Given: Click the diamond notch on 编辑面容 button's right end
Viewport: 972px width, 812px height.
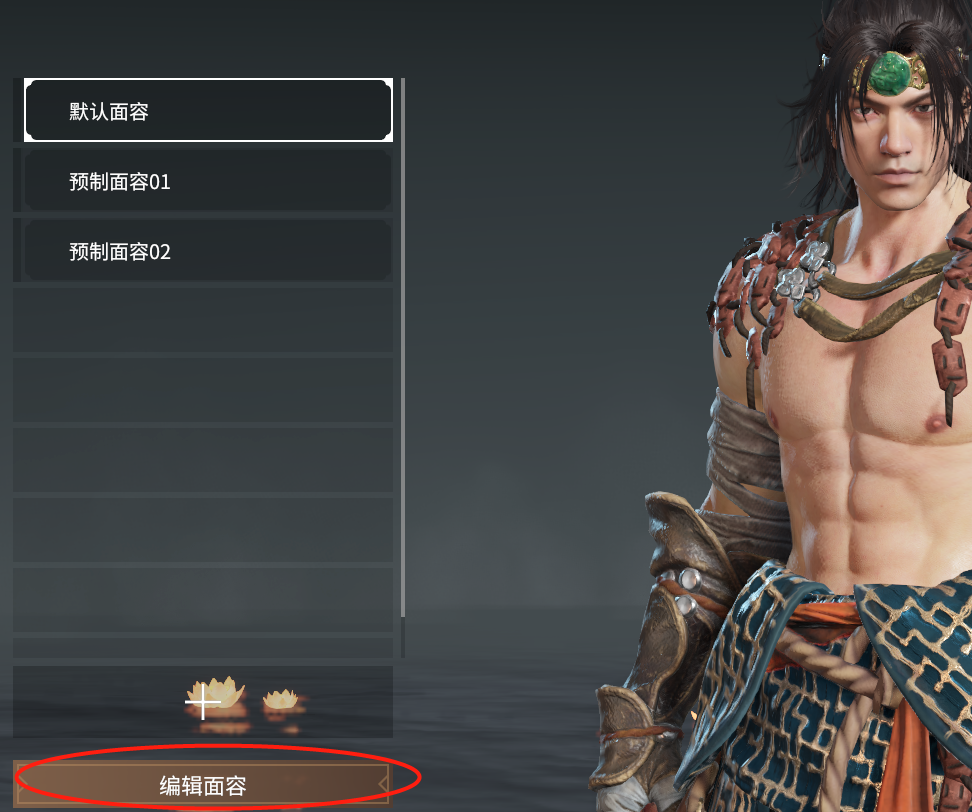Looking at the screenshot, I should click(x=384, y=785).
